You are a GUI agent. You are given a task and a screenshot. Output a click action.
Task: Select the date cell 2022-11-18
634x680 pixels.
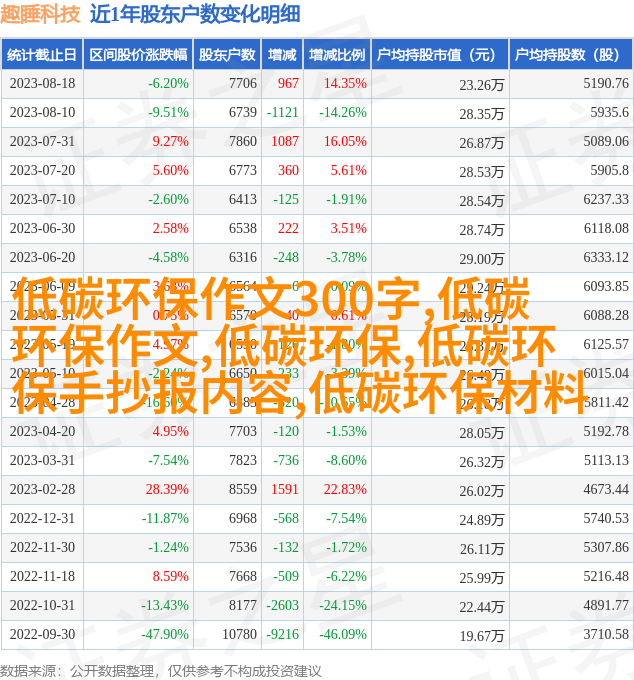tap(42, 577)
